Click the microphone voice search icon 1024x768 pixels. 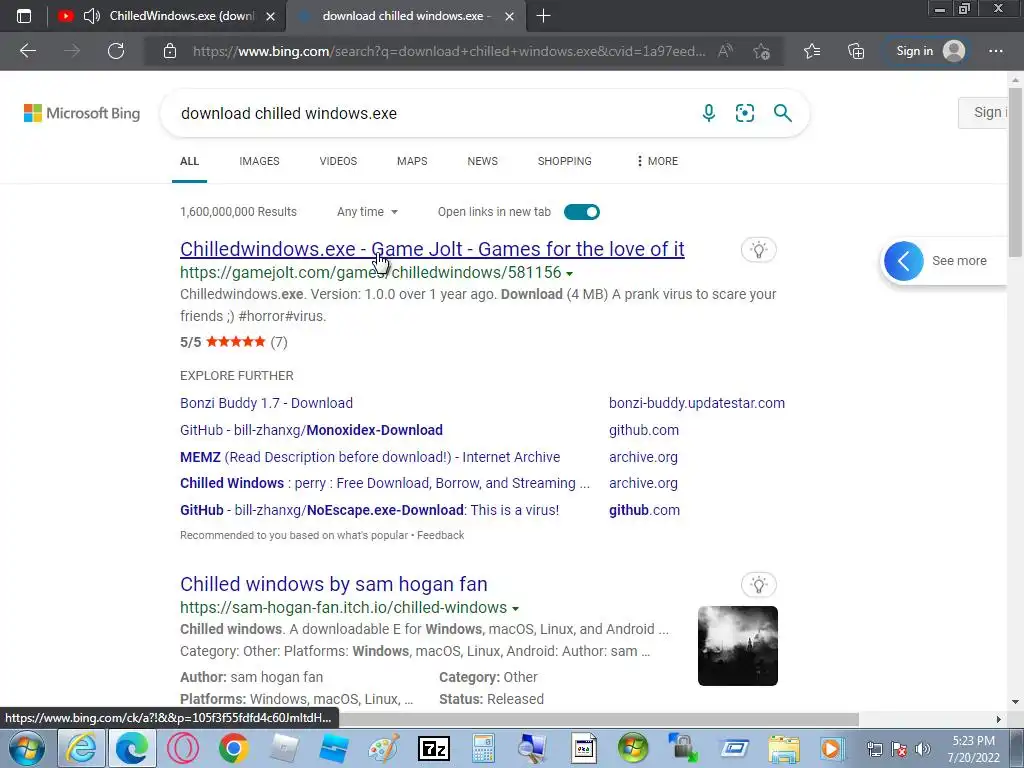(709, 113)
